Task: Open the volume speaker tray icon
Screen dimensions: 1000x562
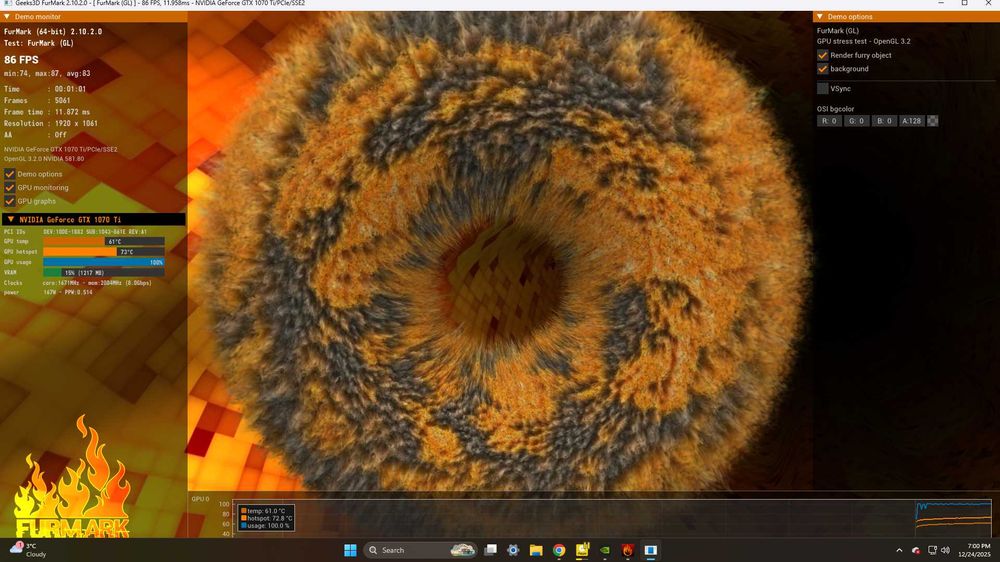Action: click(945, 550)
